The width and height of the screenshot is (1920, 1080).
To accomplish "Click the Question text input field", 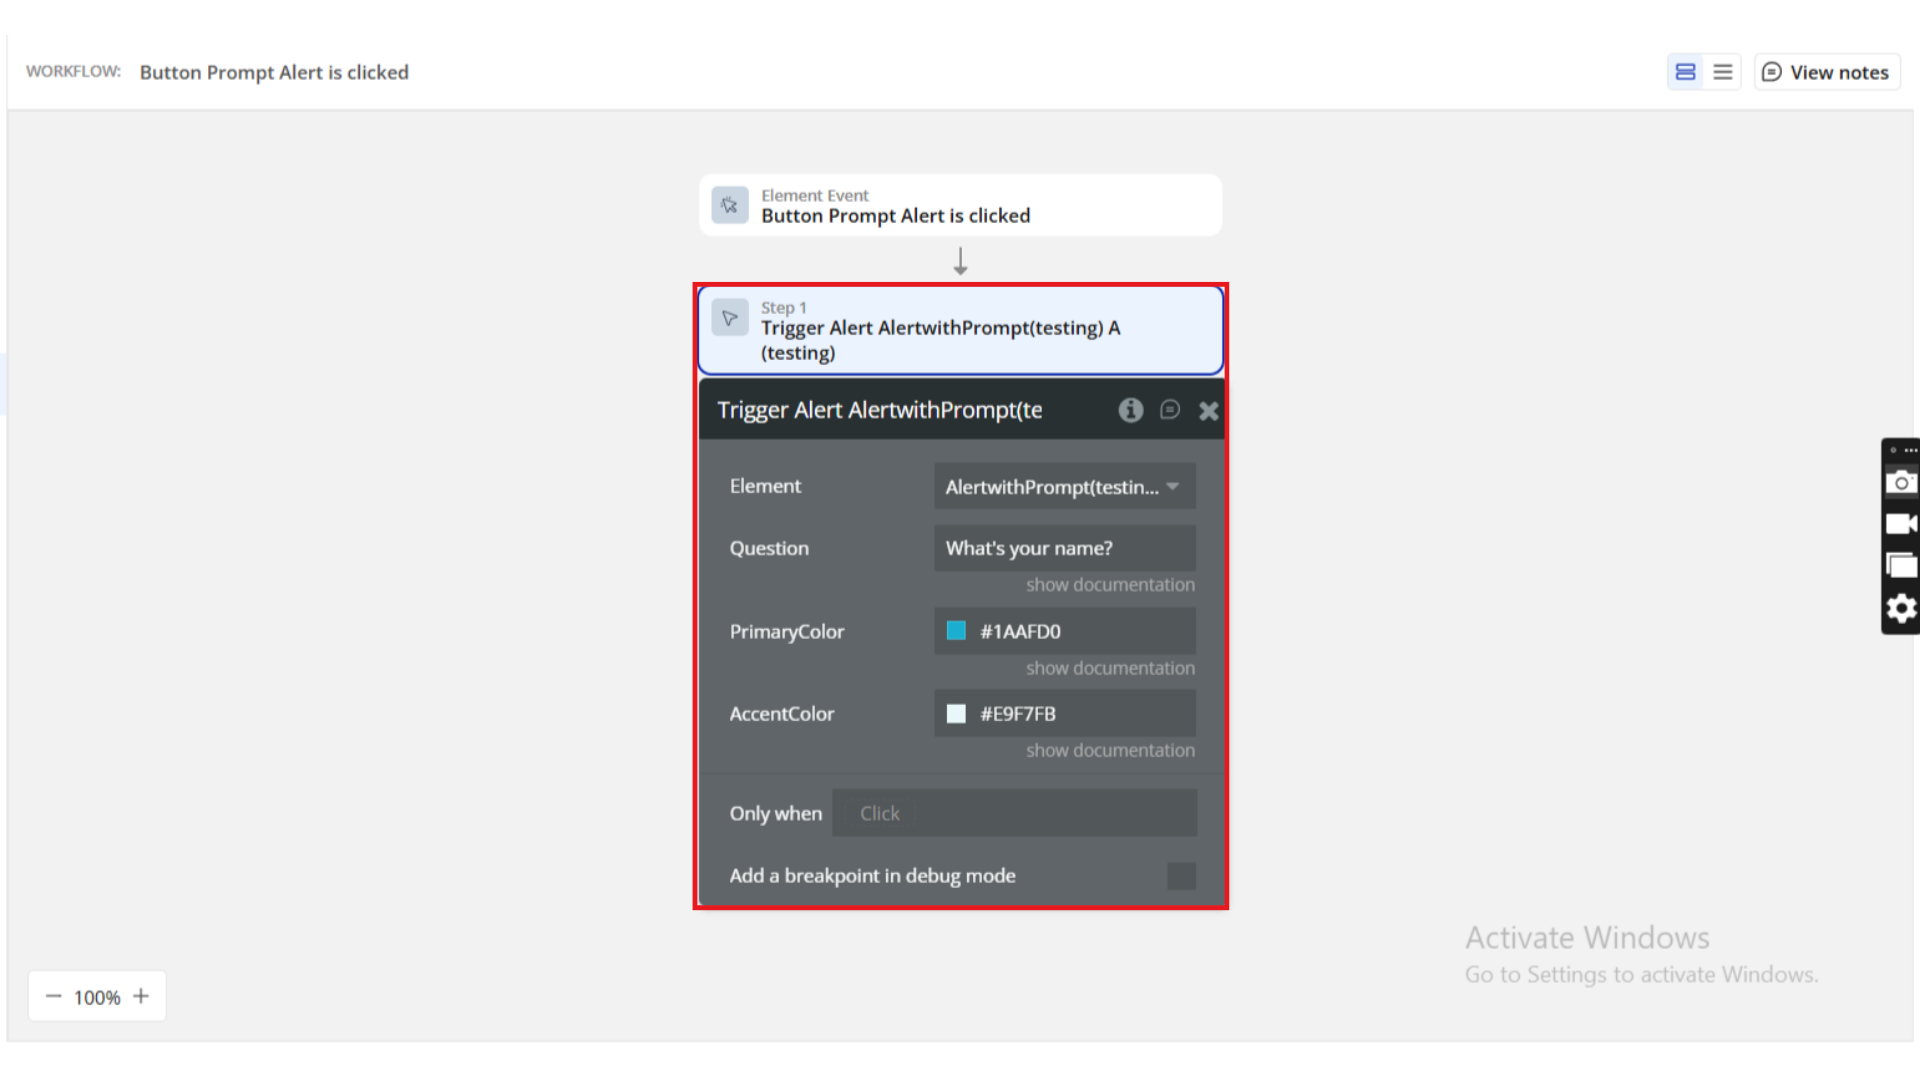I will click(x=1064, y=548).
